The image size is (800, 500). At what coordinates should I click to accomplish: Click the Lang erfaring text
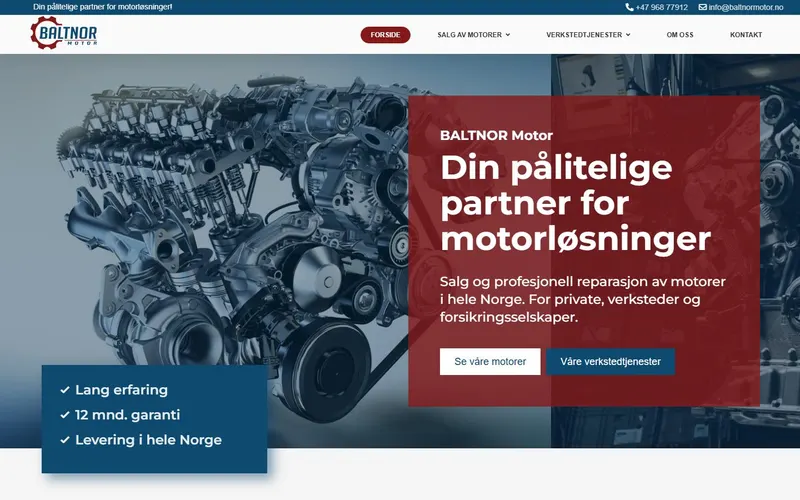pos(121,390)
